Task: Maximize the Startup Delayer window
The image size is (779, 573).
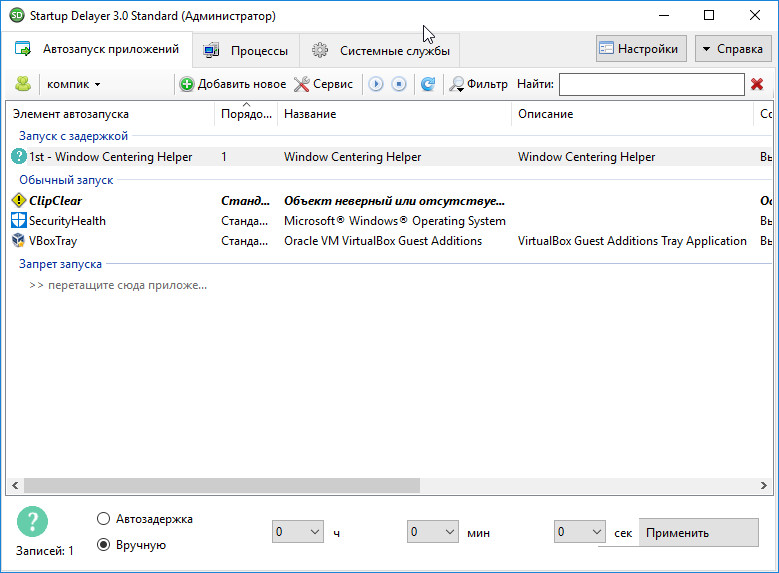Action: point(709,15)
